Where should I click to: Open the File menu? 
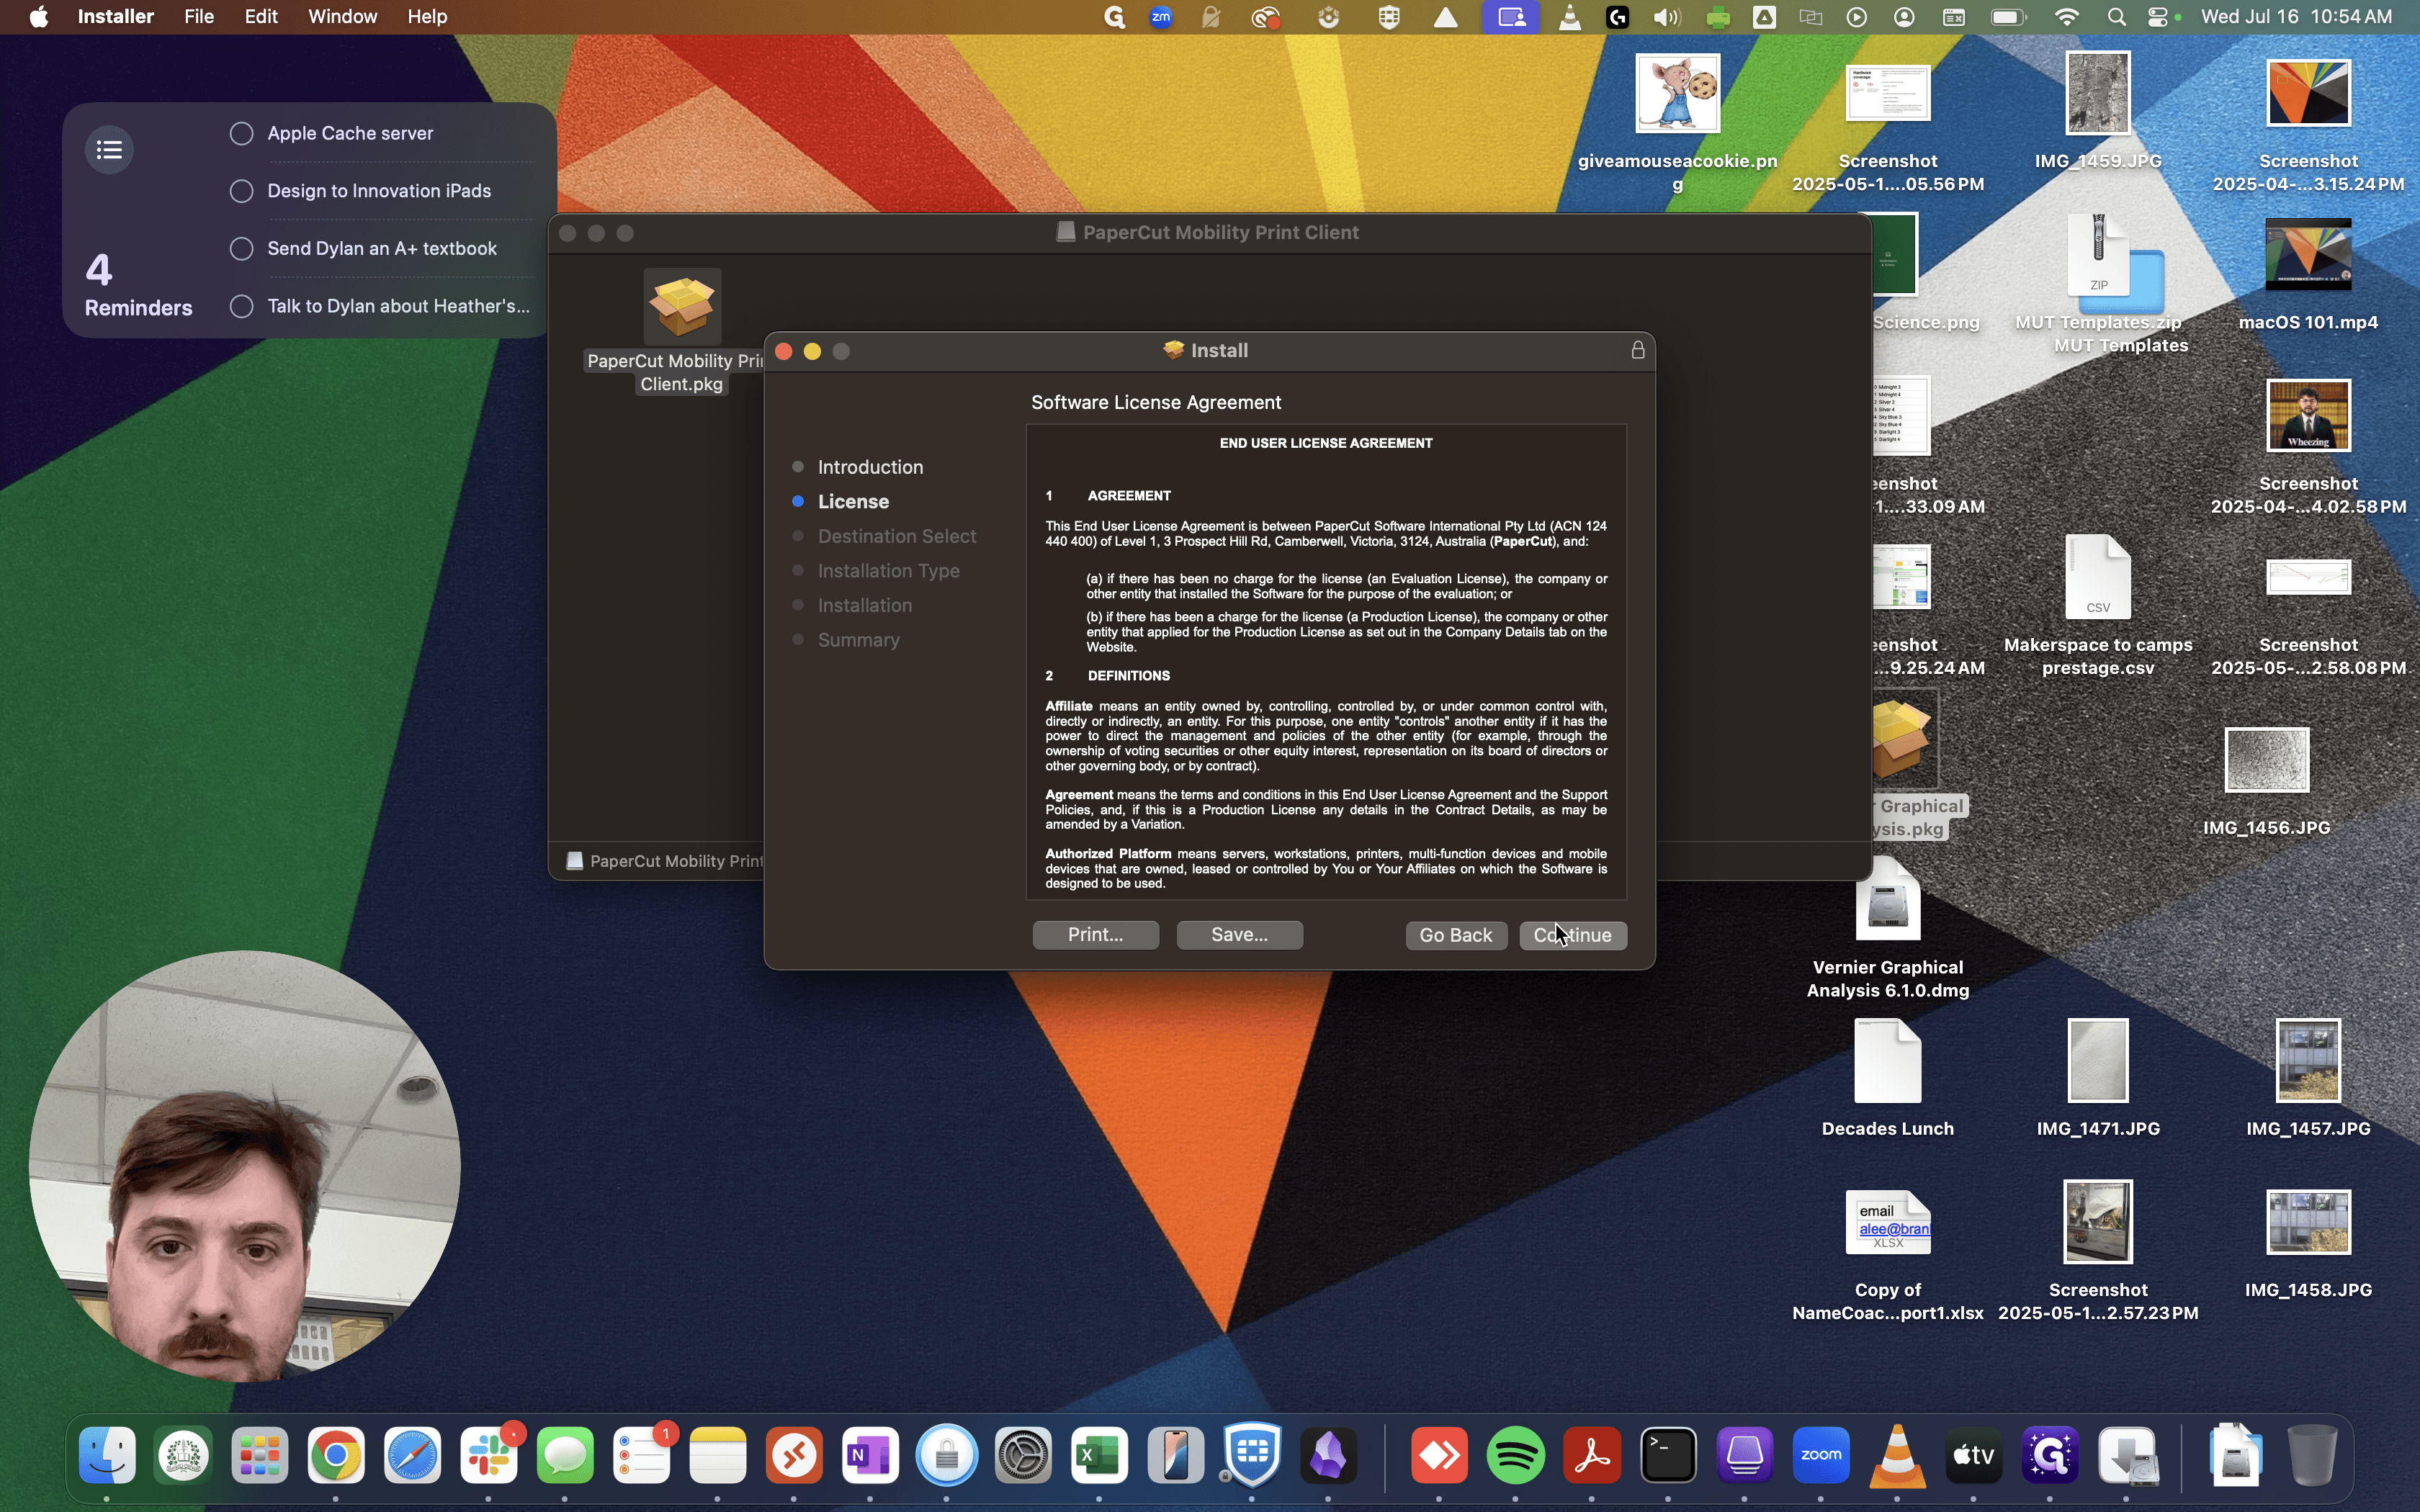pyautogui.click(x=199, y=17)
